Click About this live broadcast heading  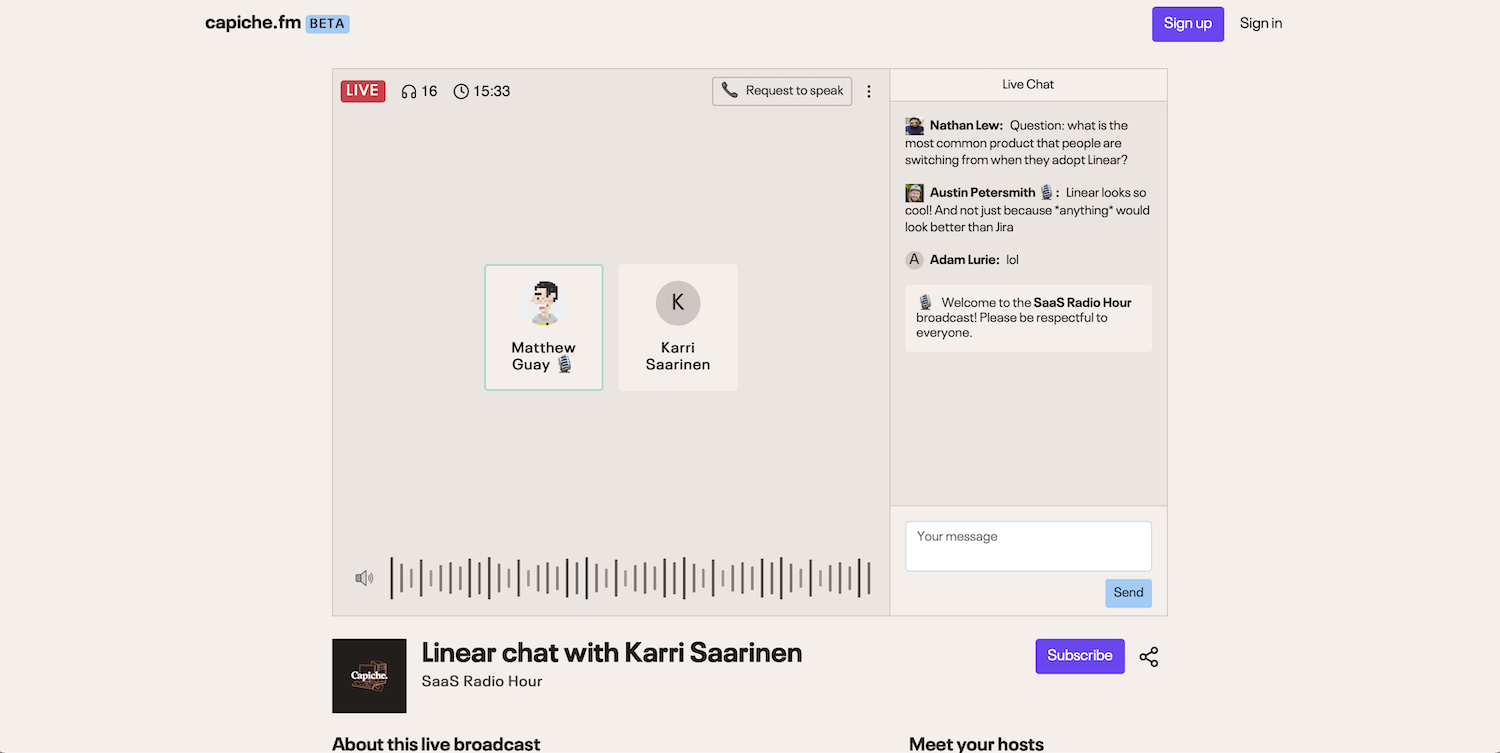(x=436, y=744)
